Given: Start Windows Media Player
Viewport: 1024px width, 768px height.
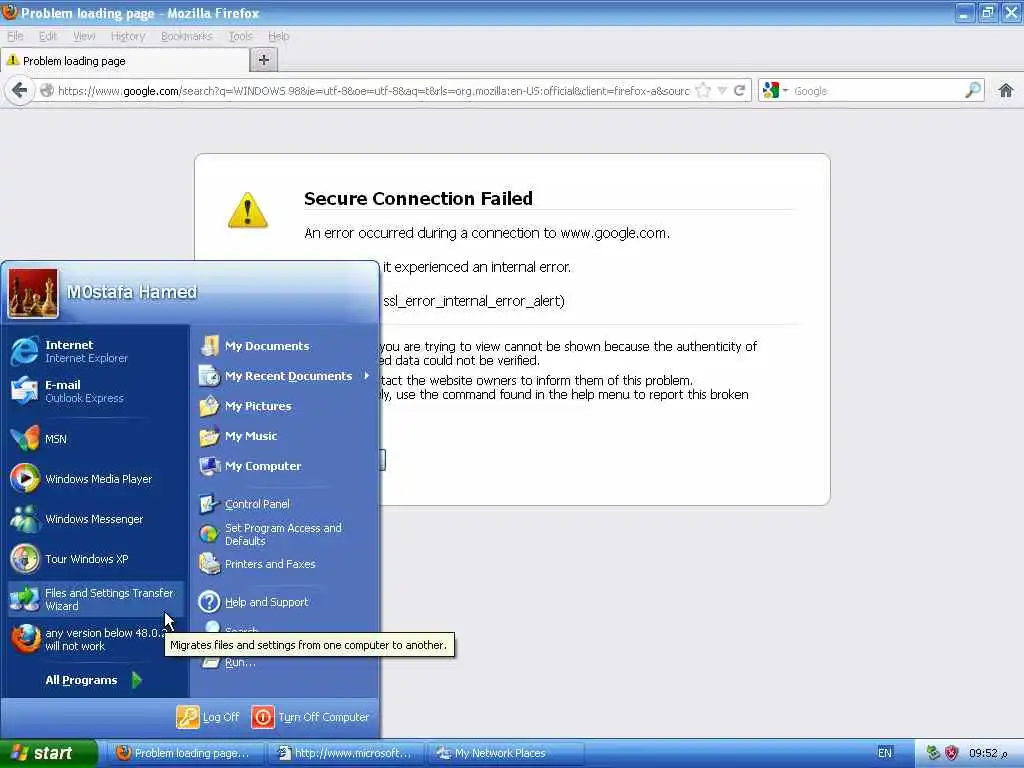Looking at the screenshot, I should tap(95, 479).
